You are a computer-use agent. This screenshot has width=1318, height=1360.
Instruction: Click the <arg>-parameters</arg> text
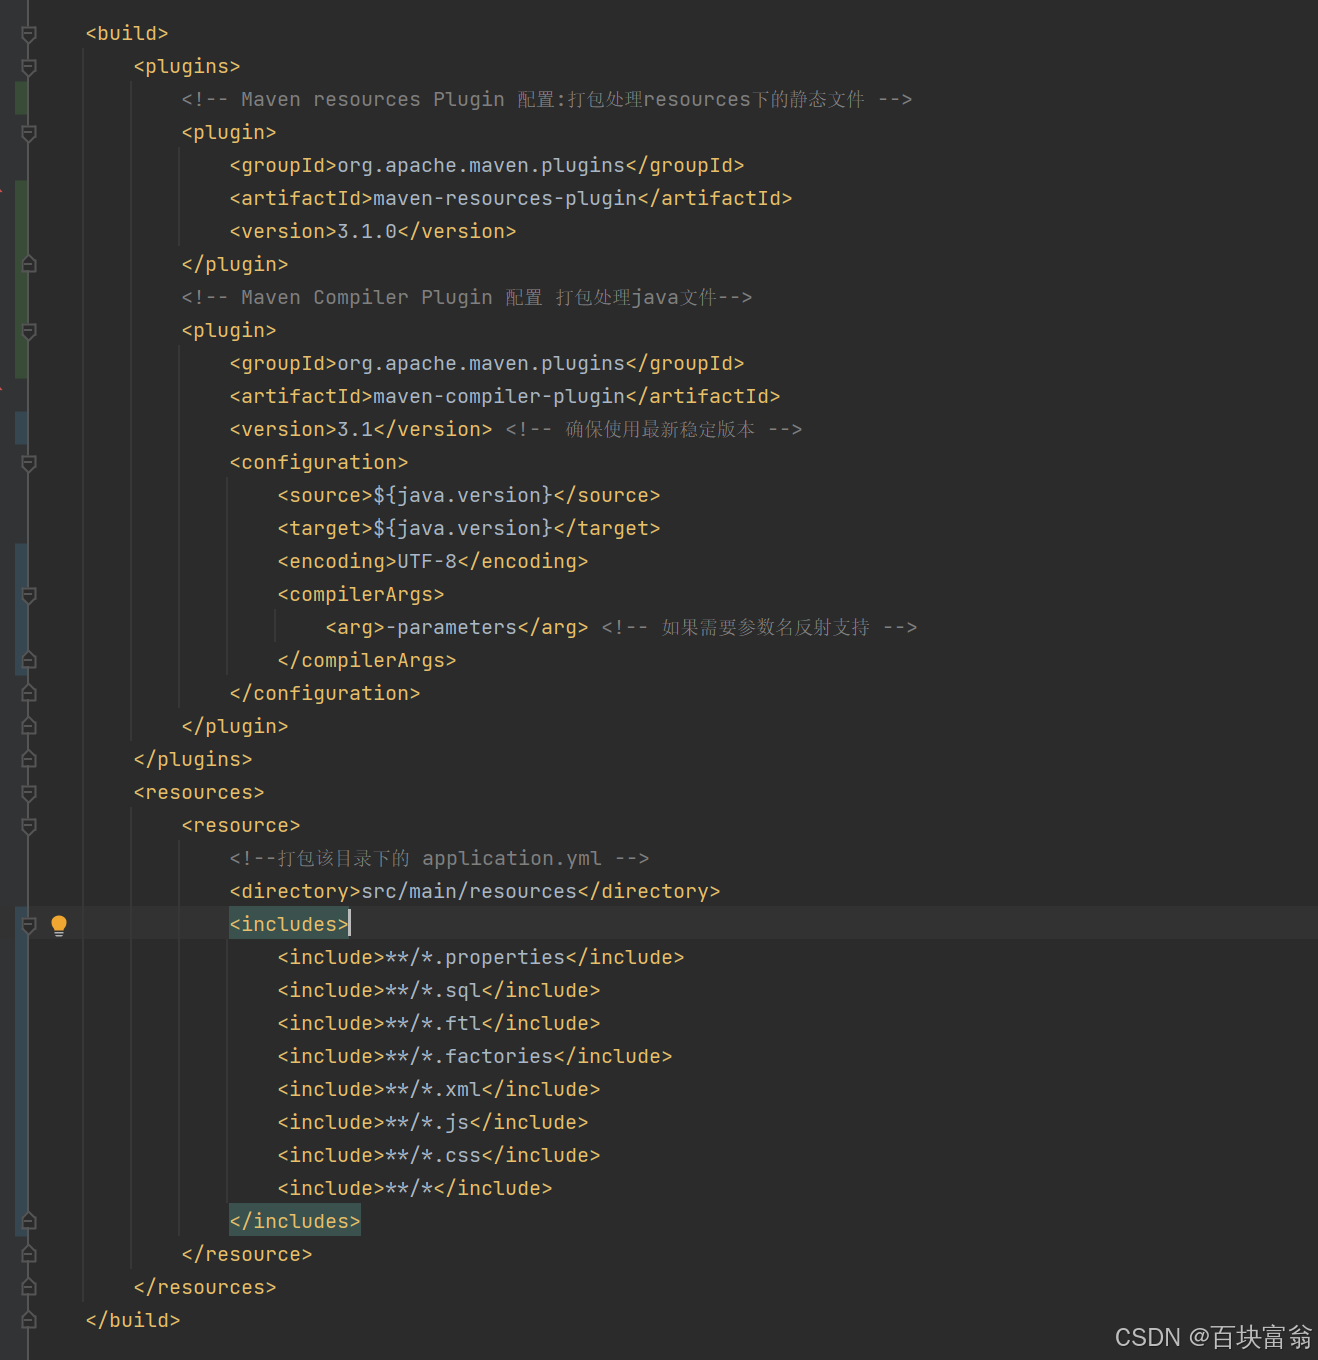(x=457, y=628)
